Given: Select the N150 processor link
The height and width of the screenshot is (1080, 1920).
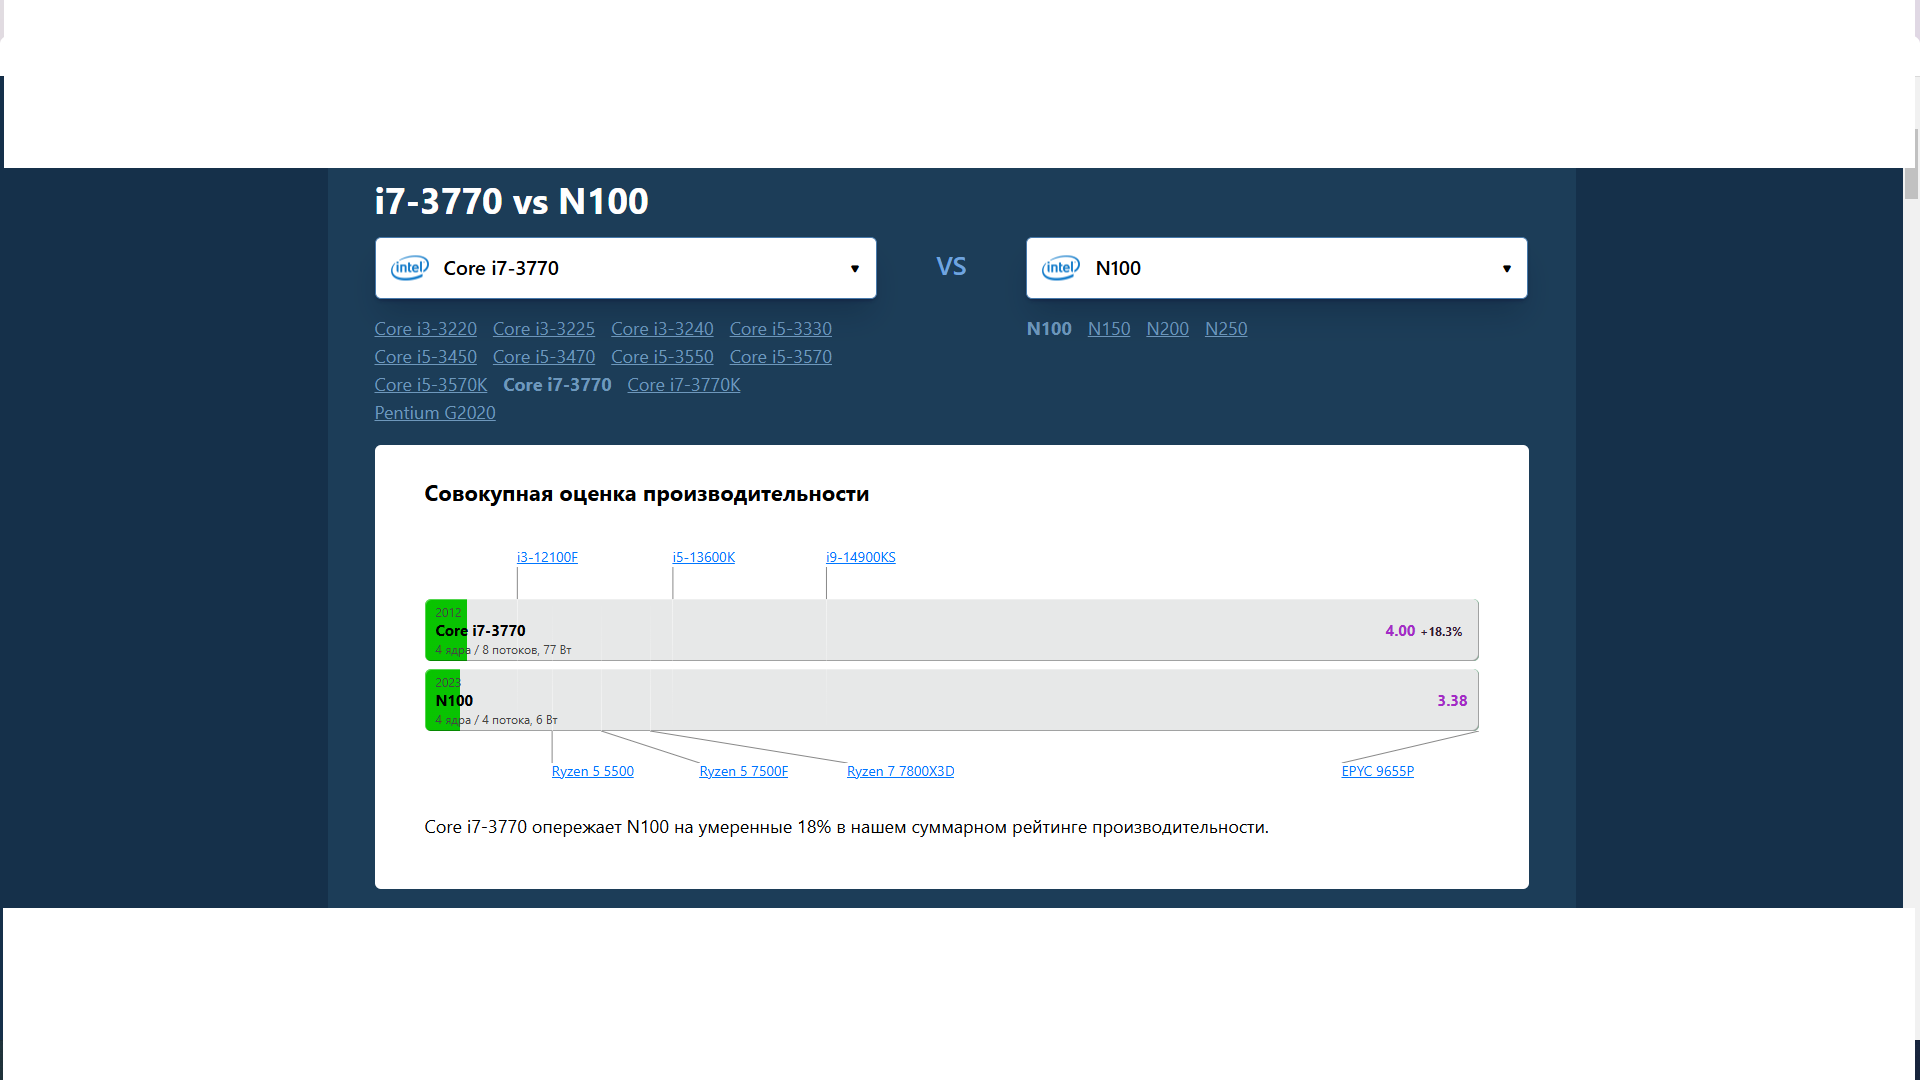Looking at the screenshot, I should 1109,329.
